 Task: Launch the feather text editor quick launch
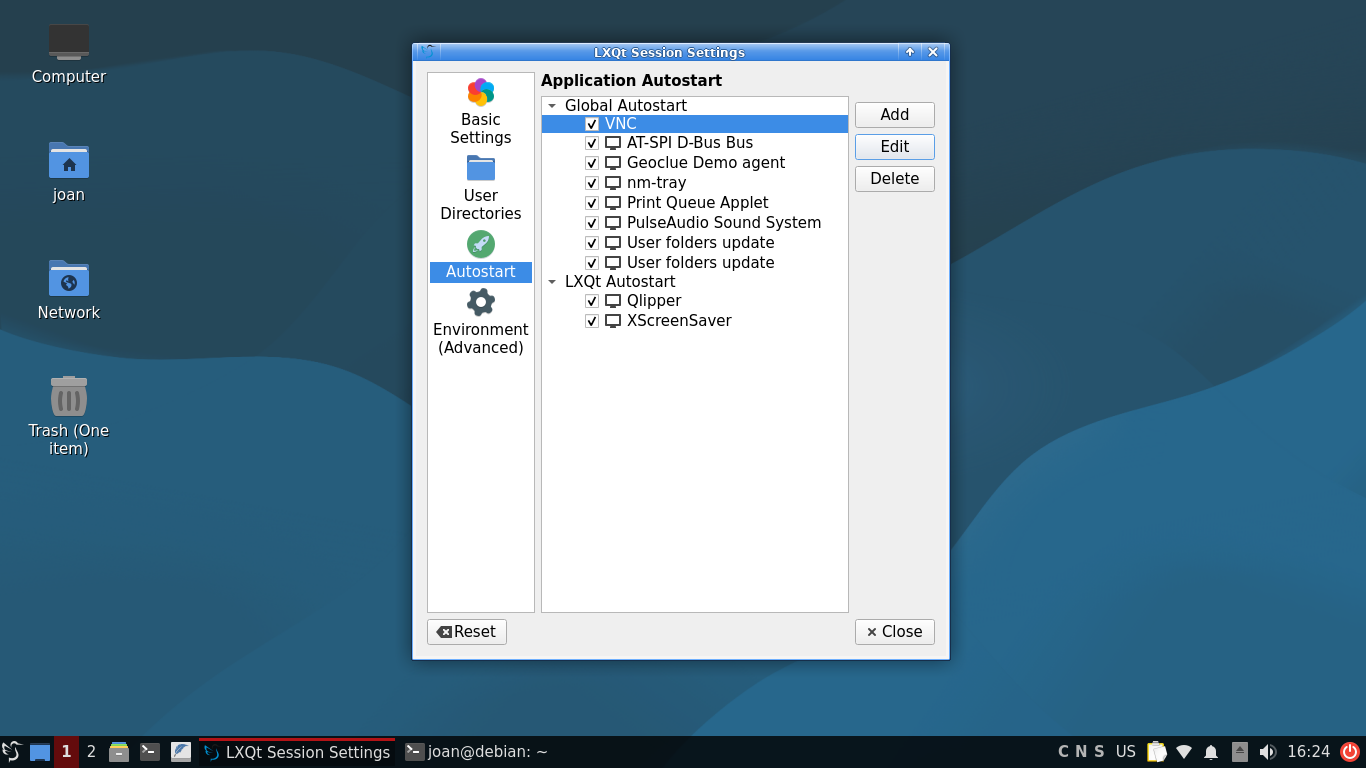[x=181, y=751]
